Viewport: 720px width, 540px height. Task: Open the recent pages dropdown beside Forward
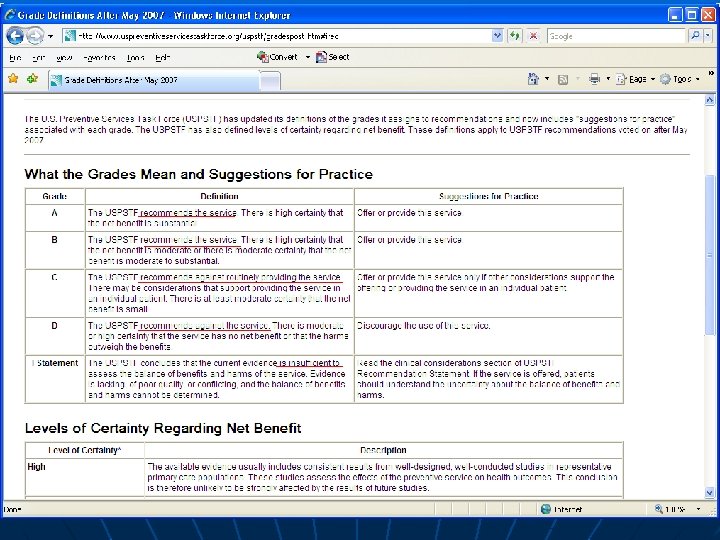point(51,36)
